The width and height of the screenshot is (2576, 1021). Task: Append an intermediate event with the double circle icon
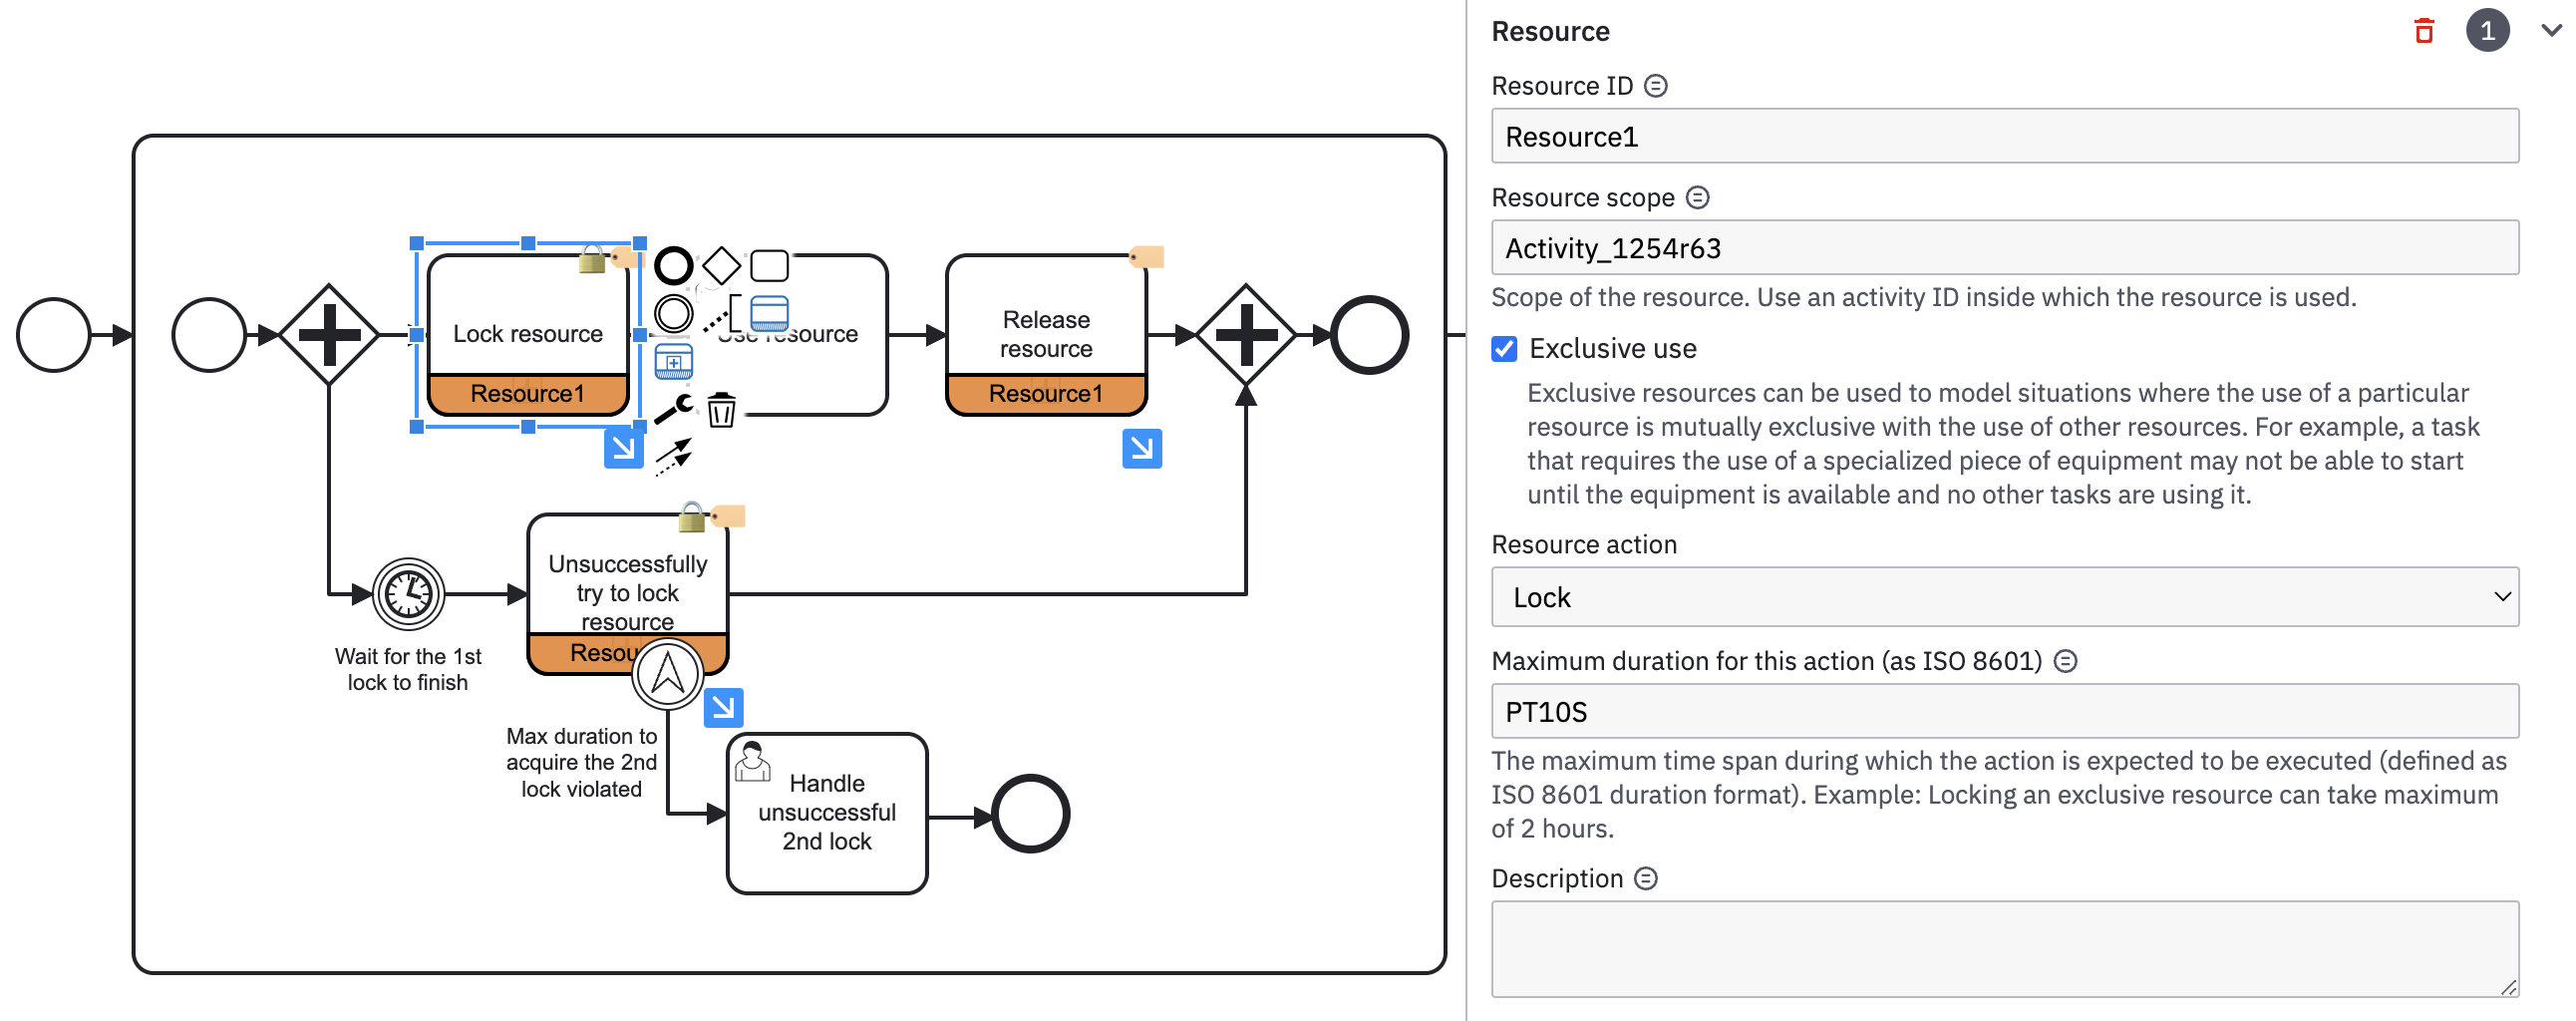(673, 314)
